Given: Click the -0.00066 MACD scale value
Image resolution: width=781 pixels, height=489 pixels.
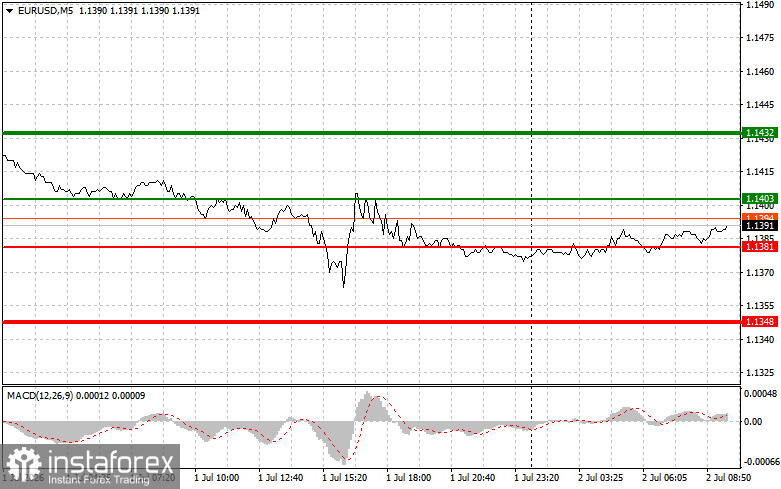Looking at the screenshot, I should tap(761, 462).
